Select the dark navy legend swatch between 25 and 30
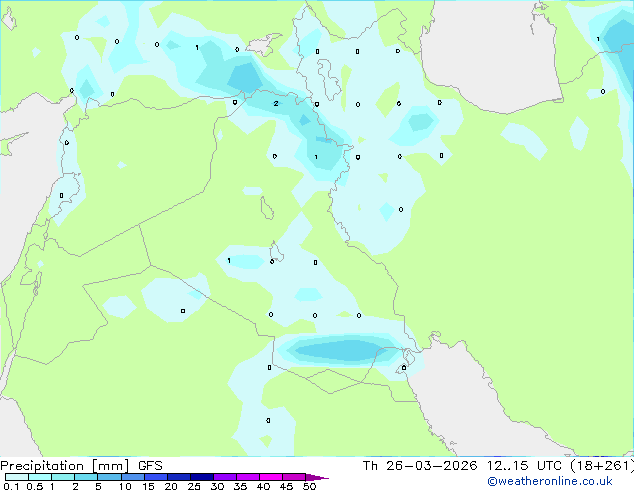Viewport: 634px width, 490px height. coord(201,477)
